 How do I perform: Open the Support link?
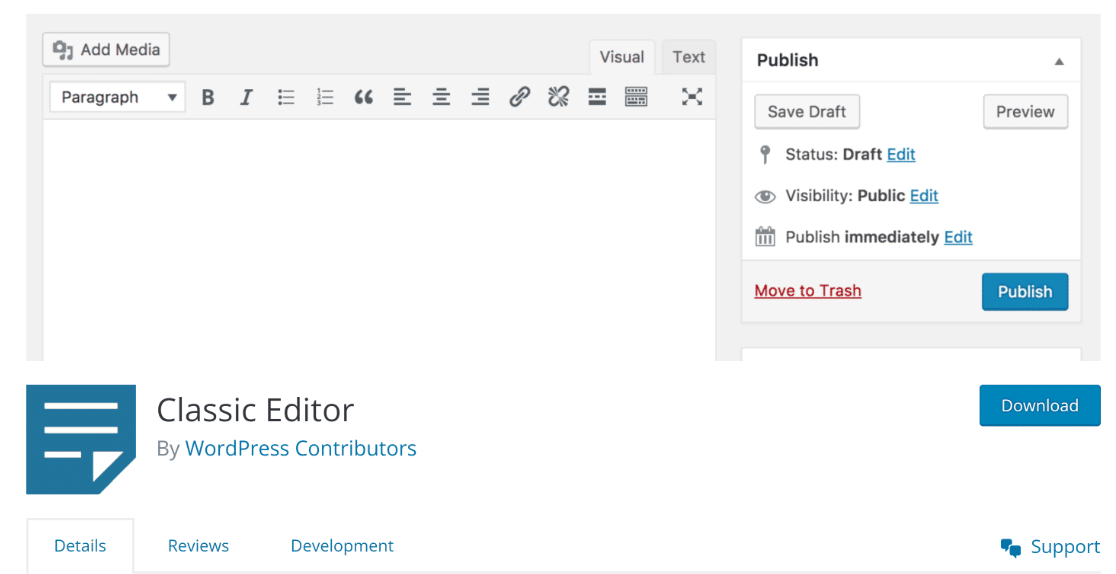[1051, 547]
